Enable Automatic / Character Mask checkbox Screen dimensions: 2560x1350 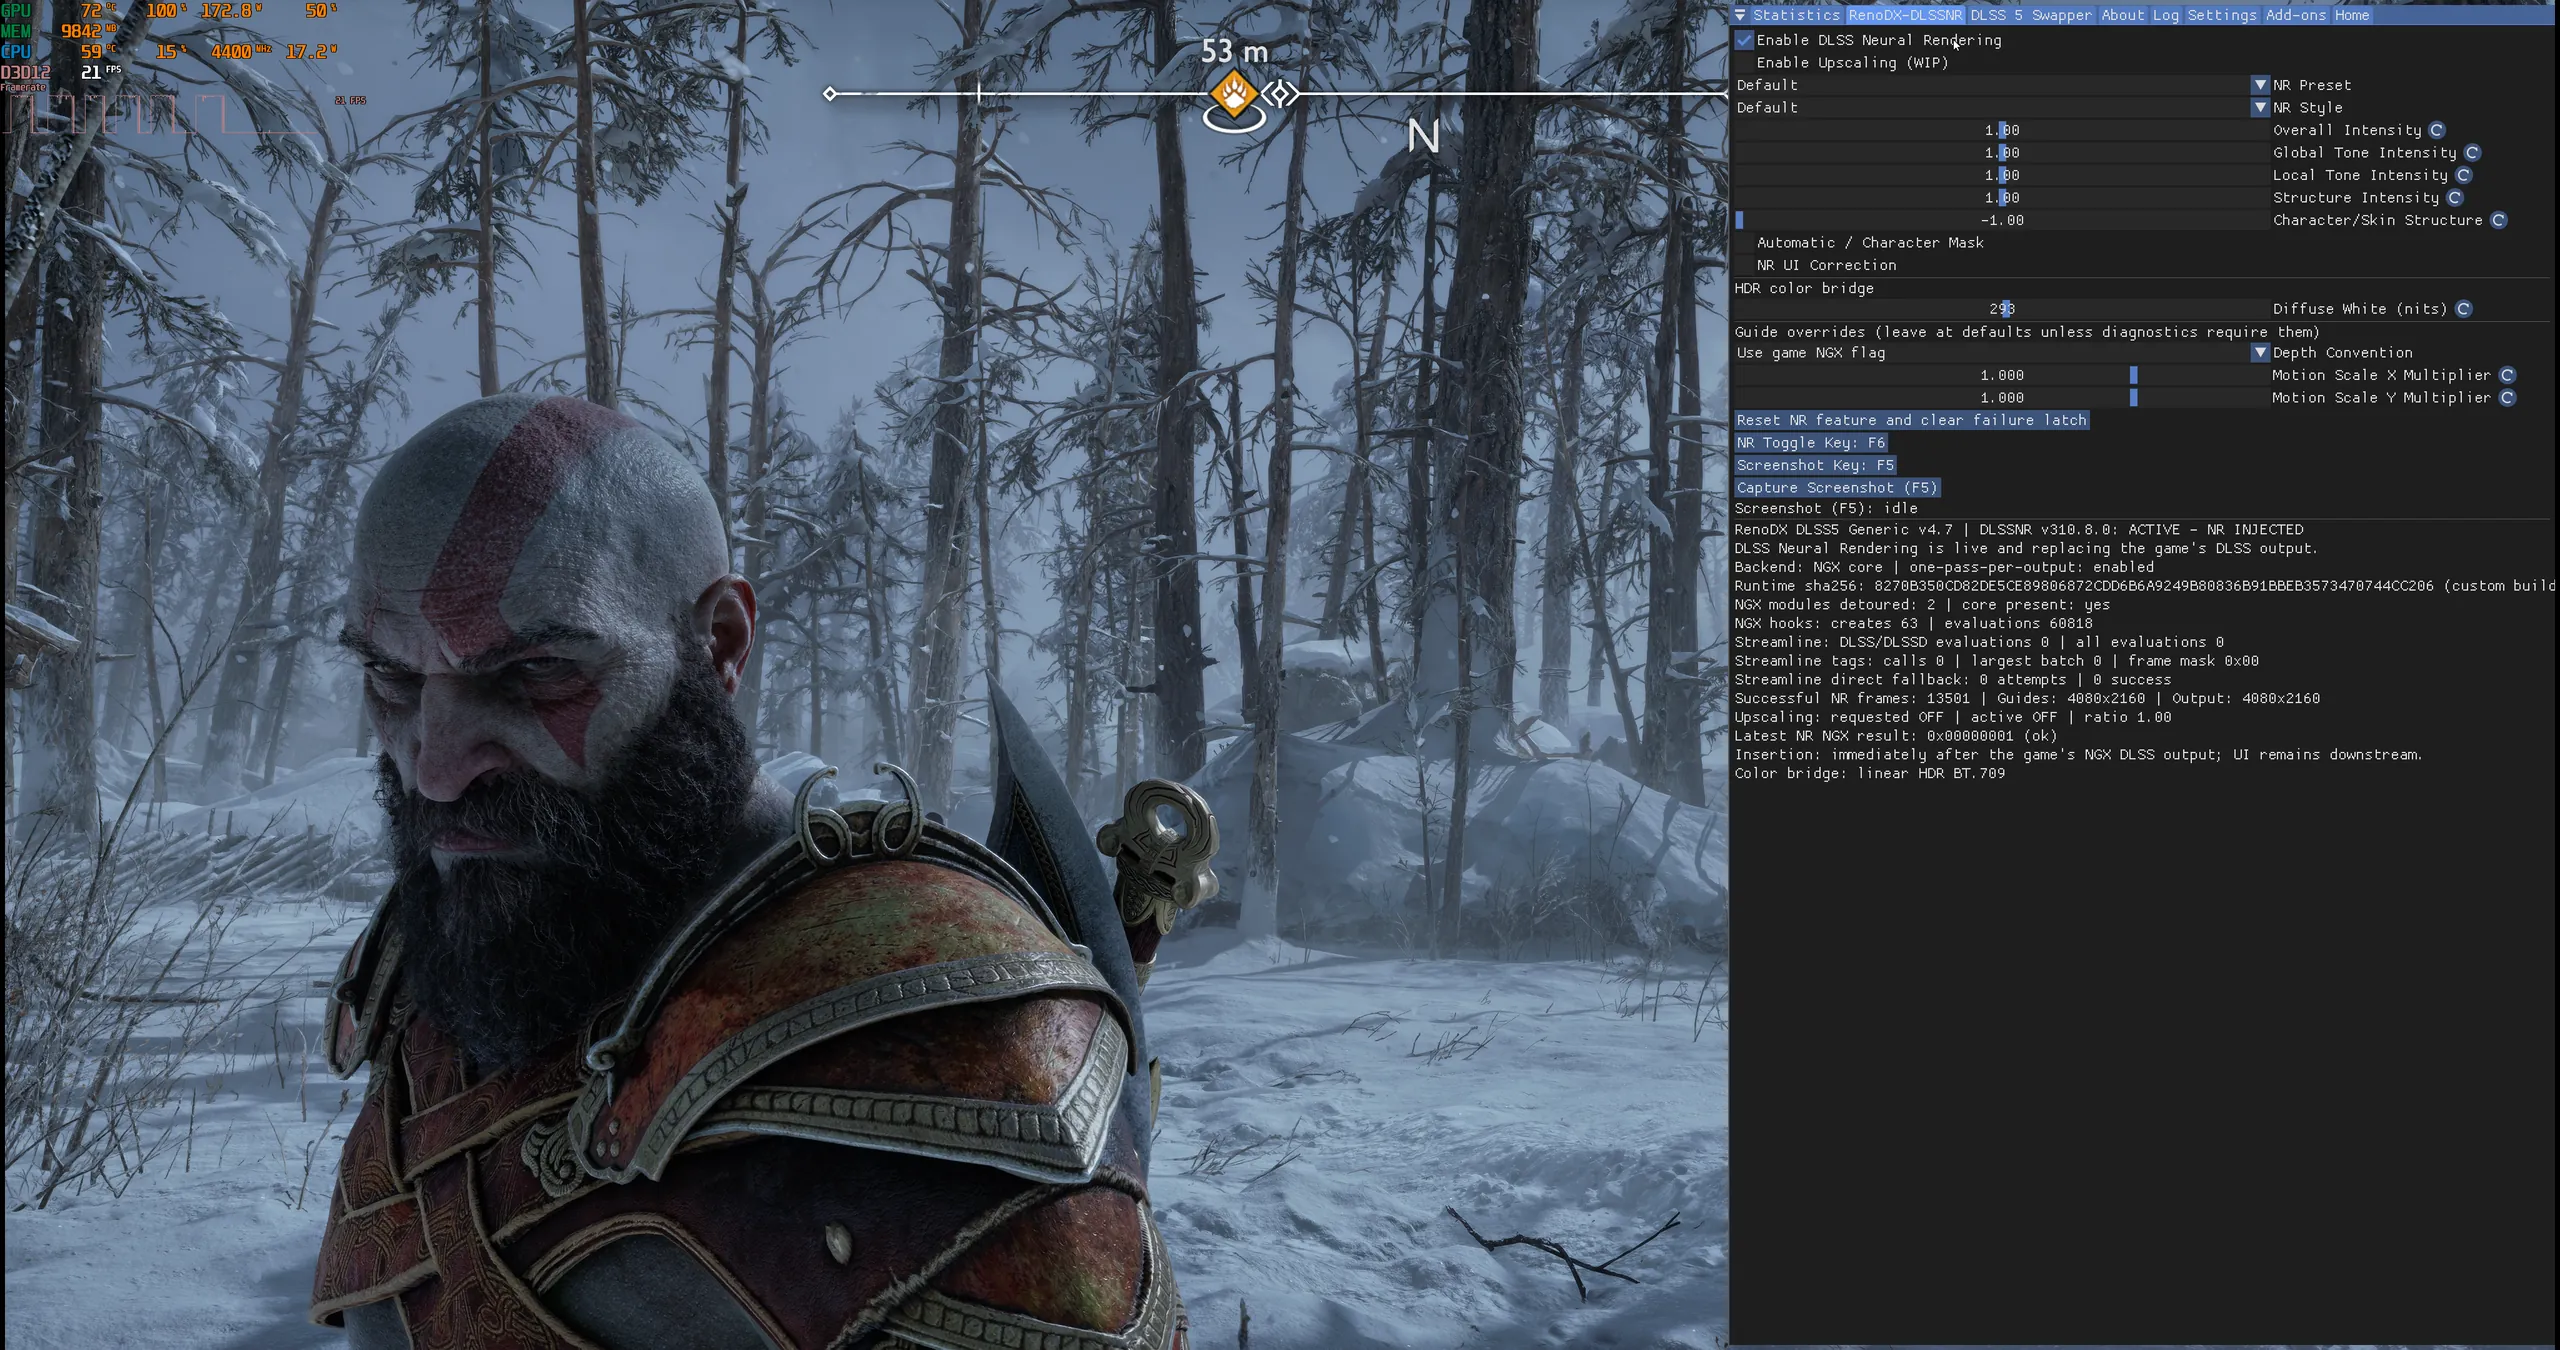tap(1745, 243)
